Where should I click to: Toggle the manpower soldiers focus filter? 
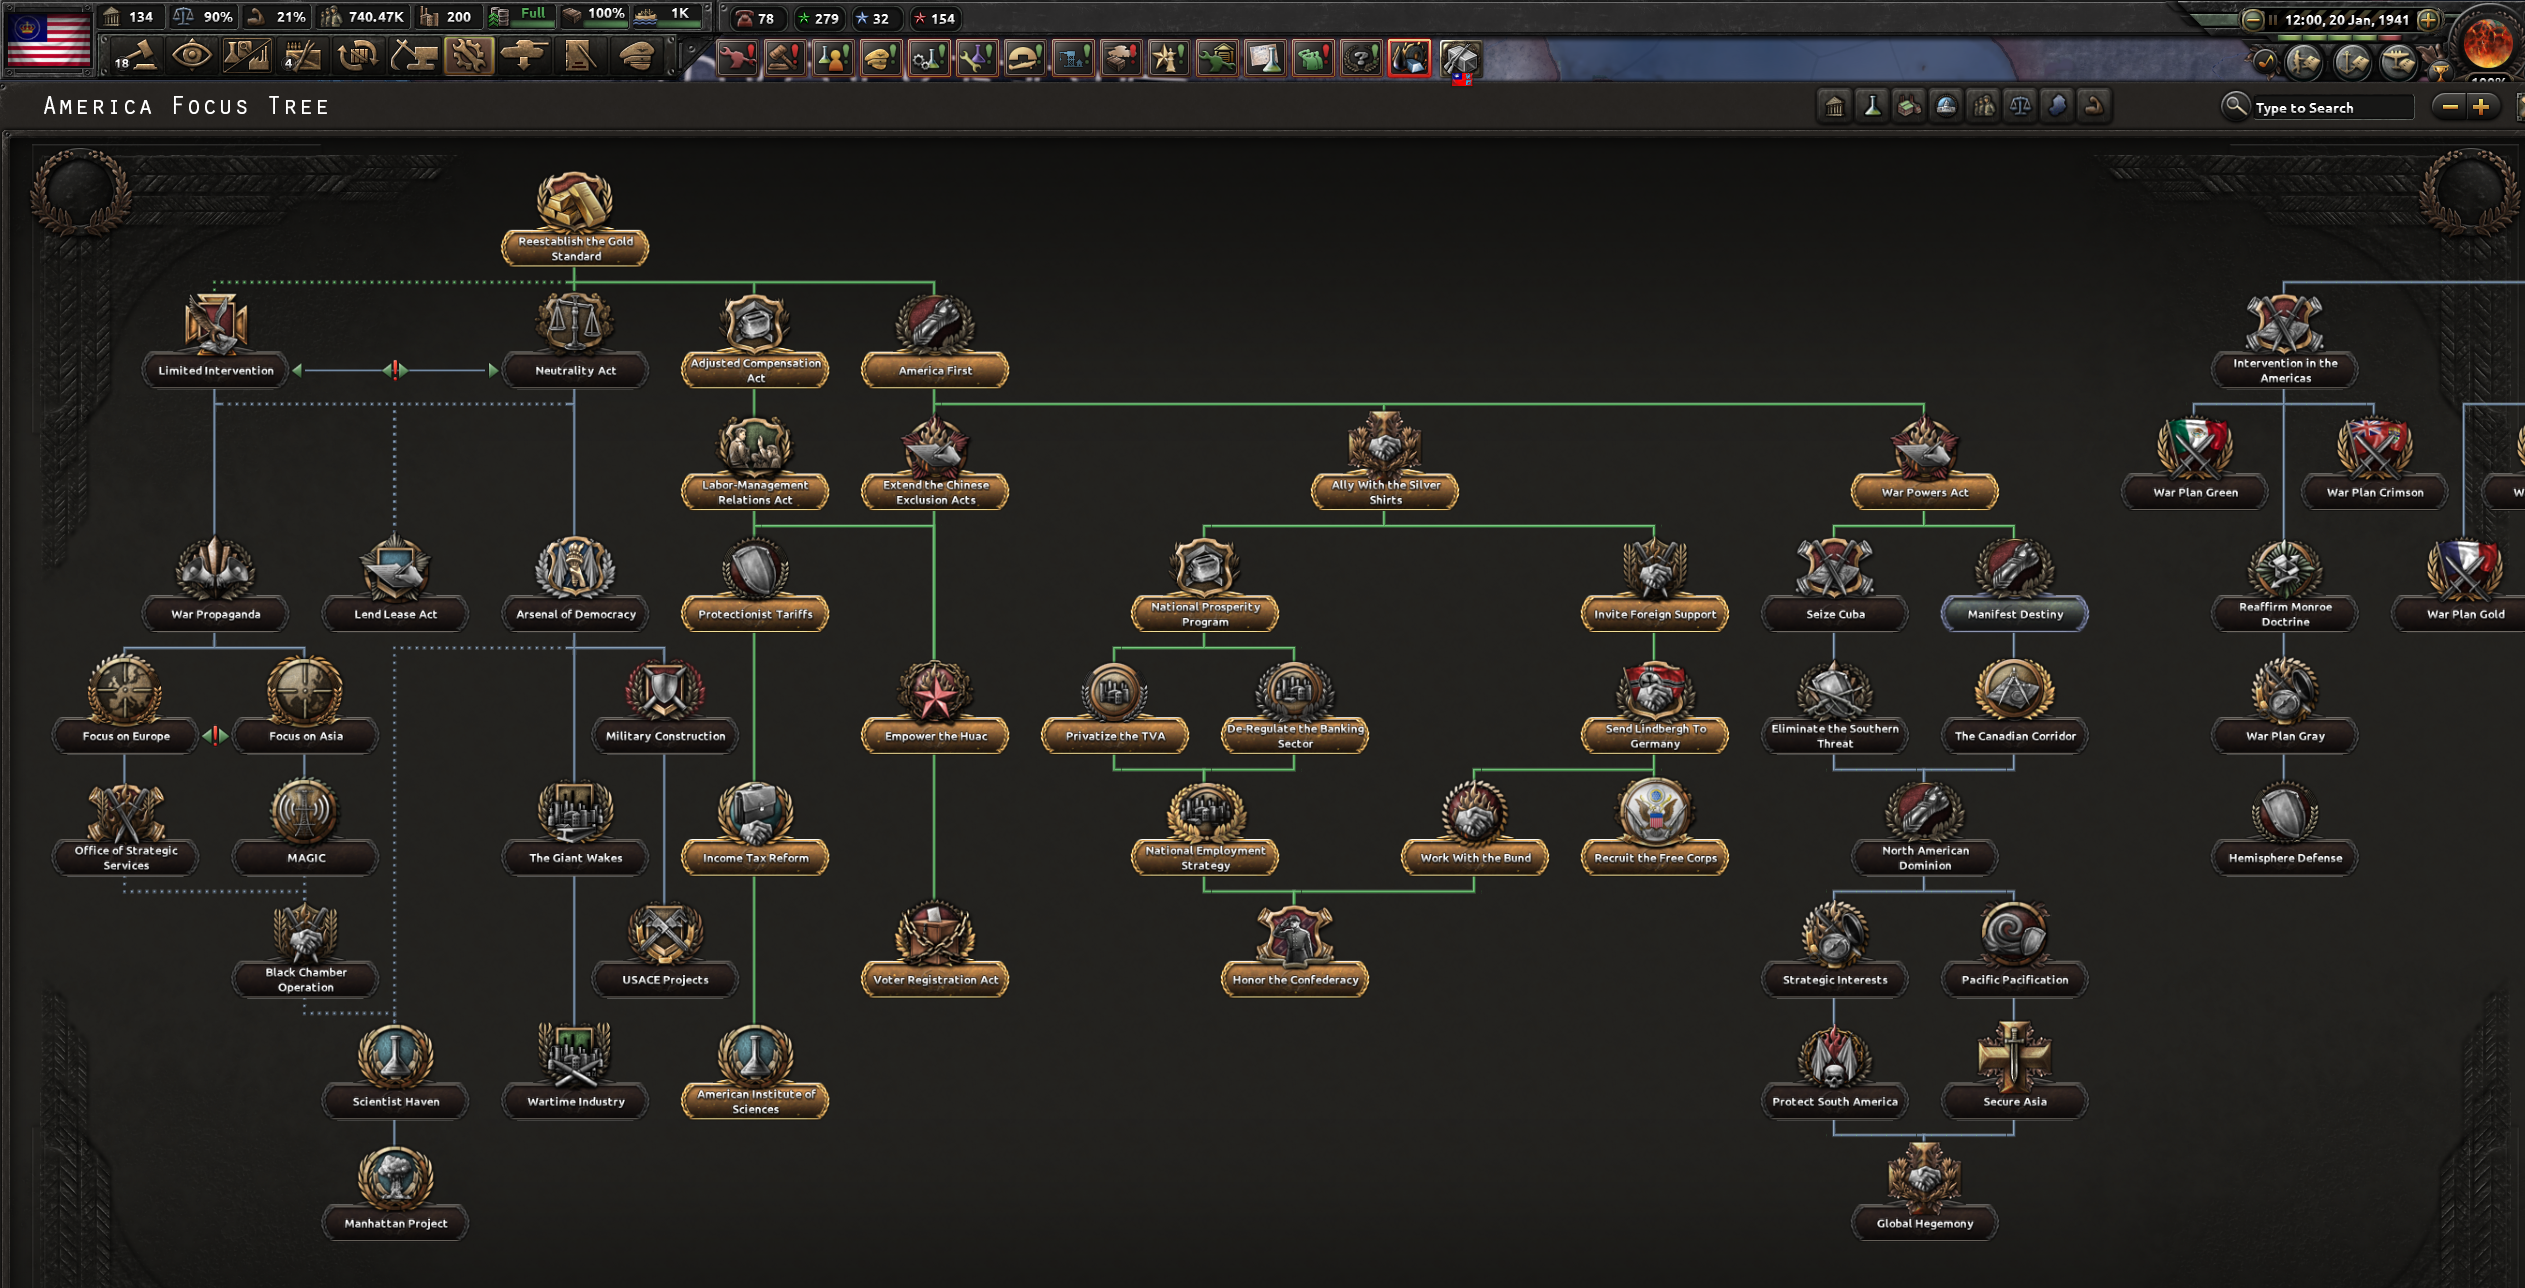click(x=1983, y=106)
